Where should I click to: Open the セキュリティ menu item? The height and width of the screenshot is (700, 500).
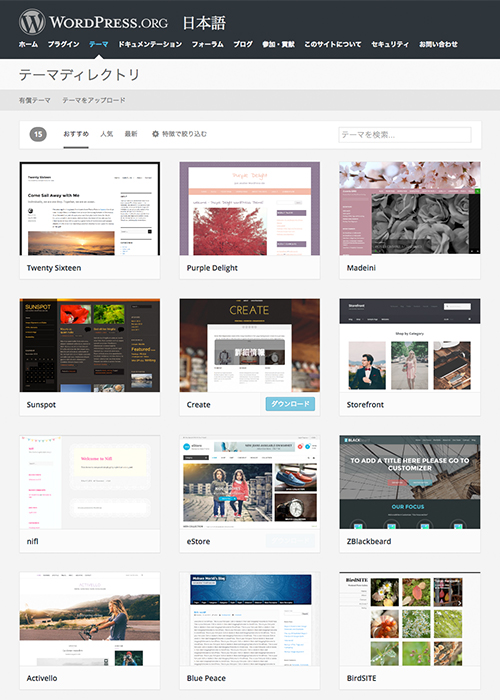pyautogui.click(x=390, y=44)
